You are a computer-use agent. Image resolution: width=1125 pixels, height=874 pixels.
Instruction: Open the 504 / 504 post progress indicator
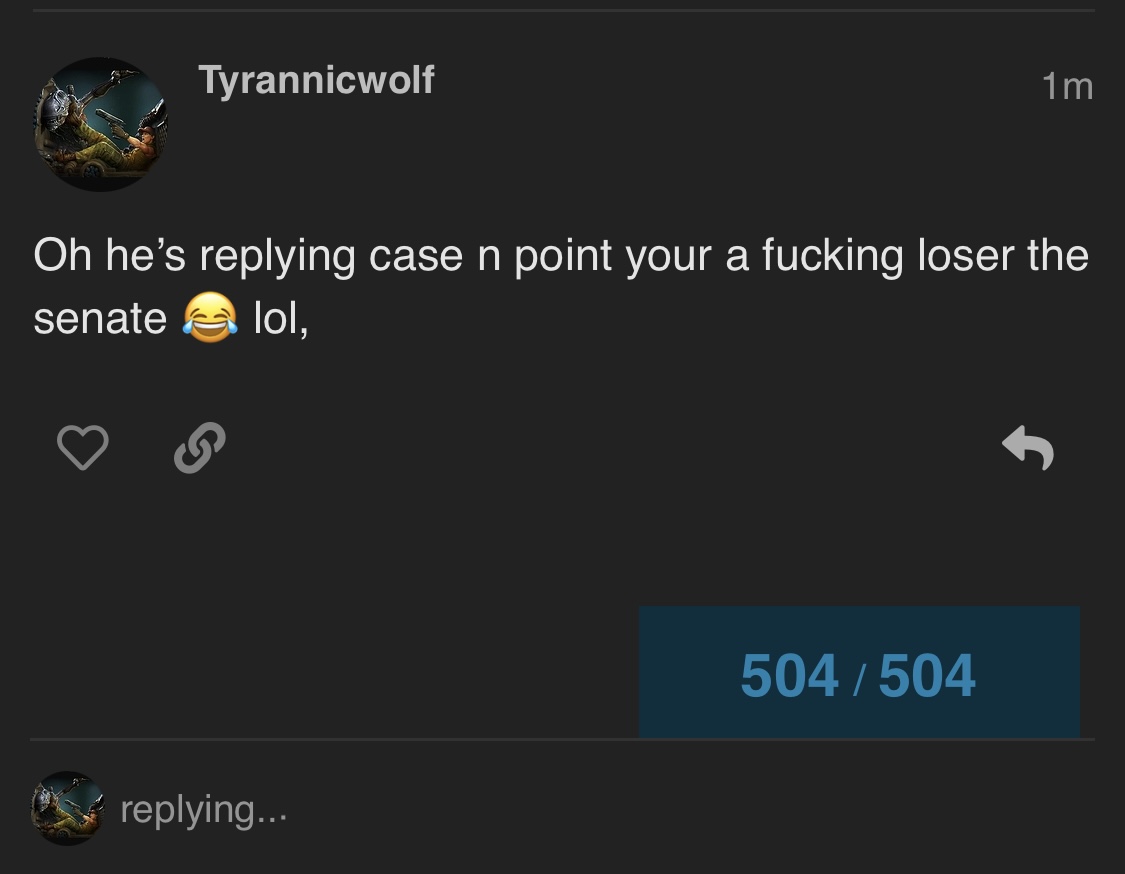(859, 672)
